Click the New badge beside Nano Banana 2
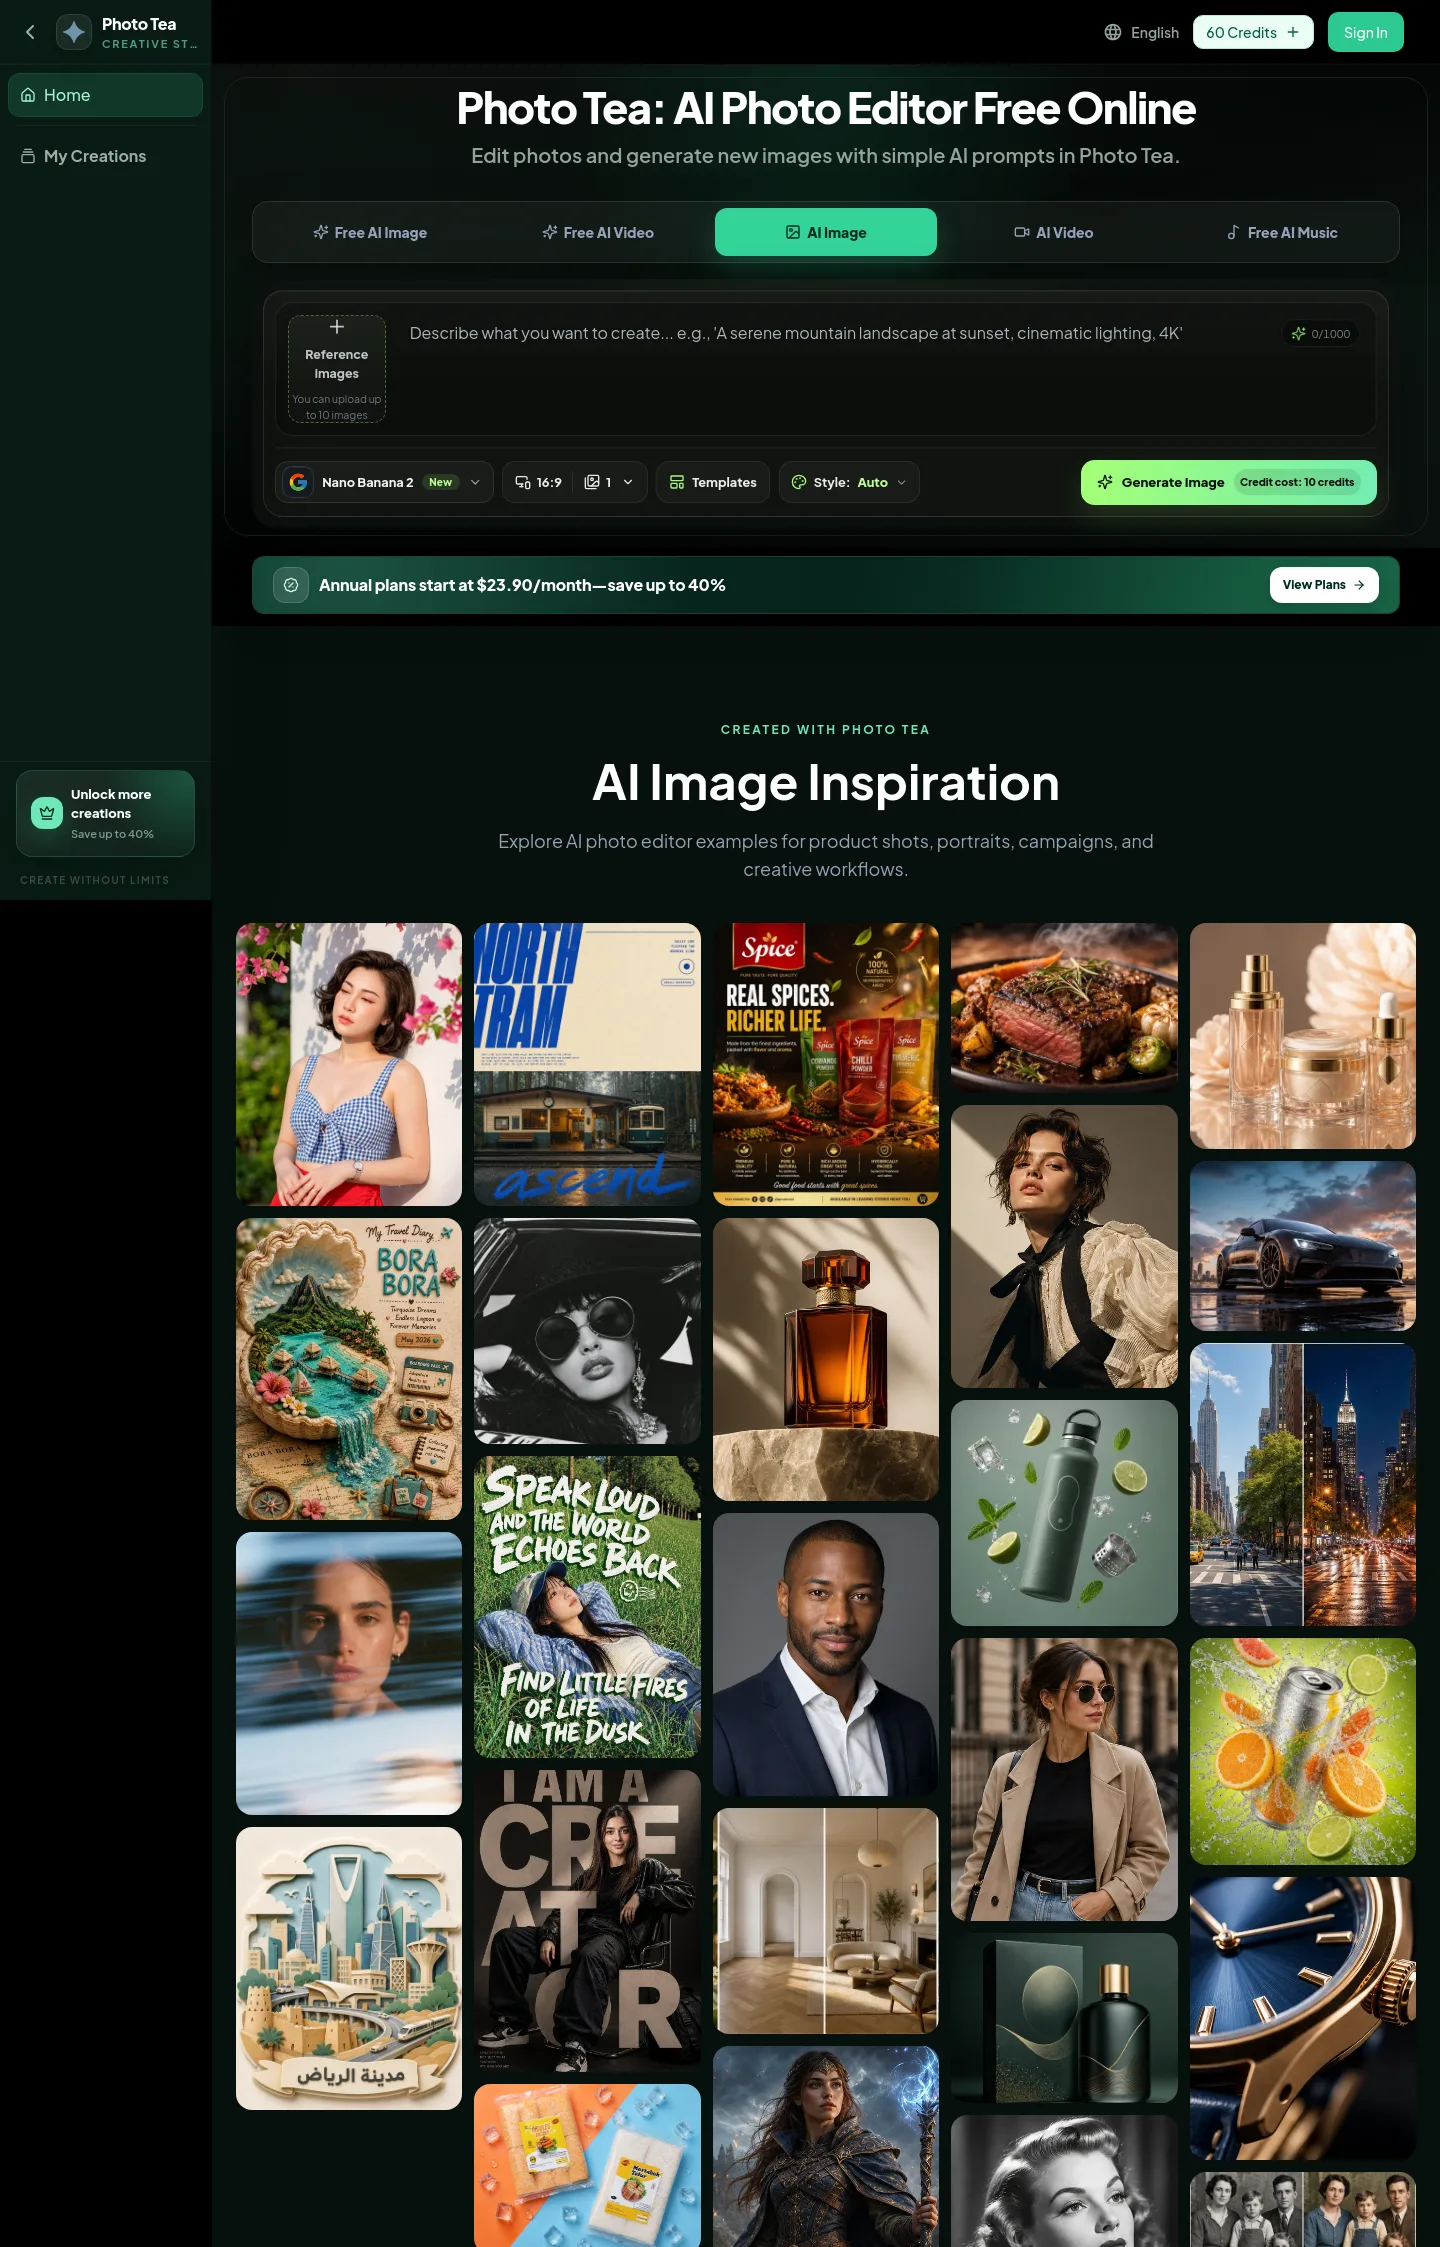 pyautogui.click(x=440, y=482)
